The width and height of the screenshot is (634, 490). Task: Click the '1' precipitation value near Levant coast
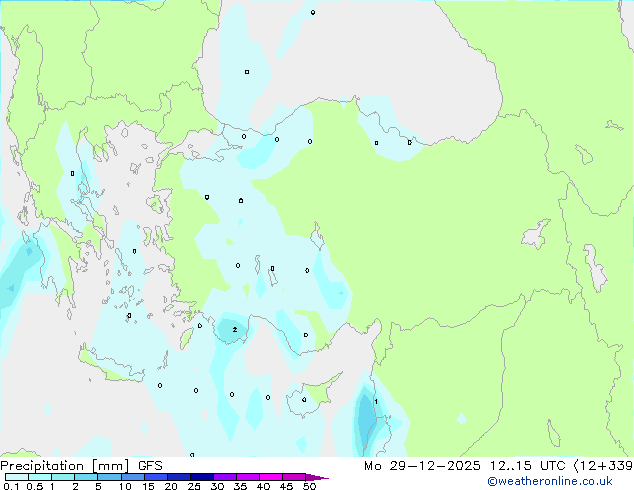[376, 401]
